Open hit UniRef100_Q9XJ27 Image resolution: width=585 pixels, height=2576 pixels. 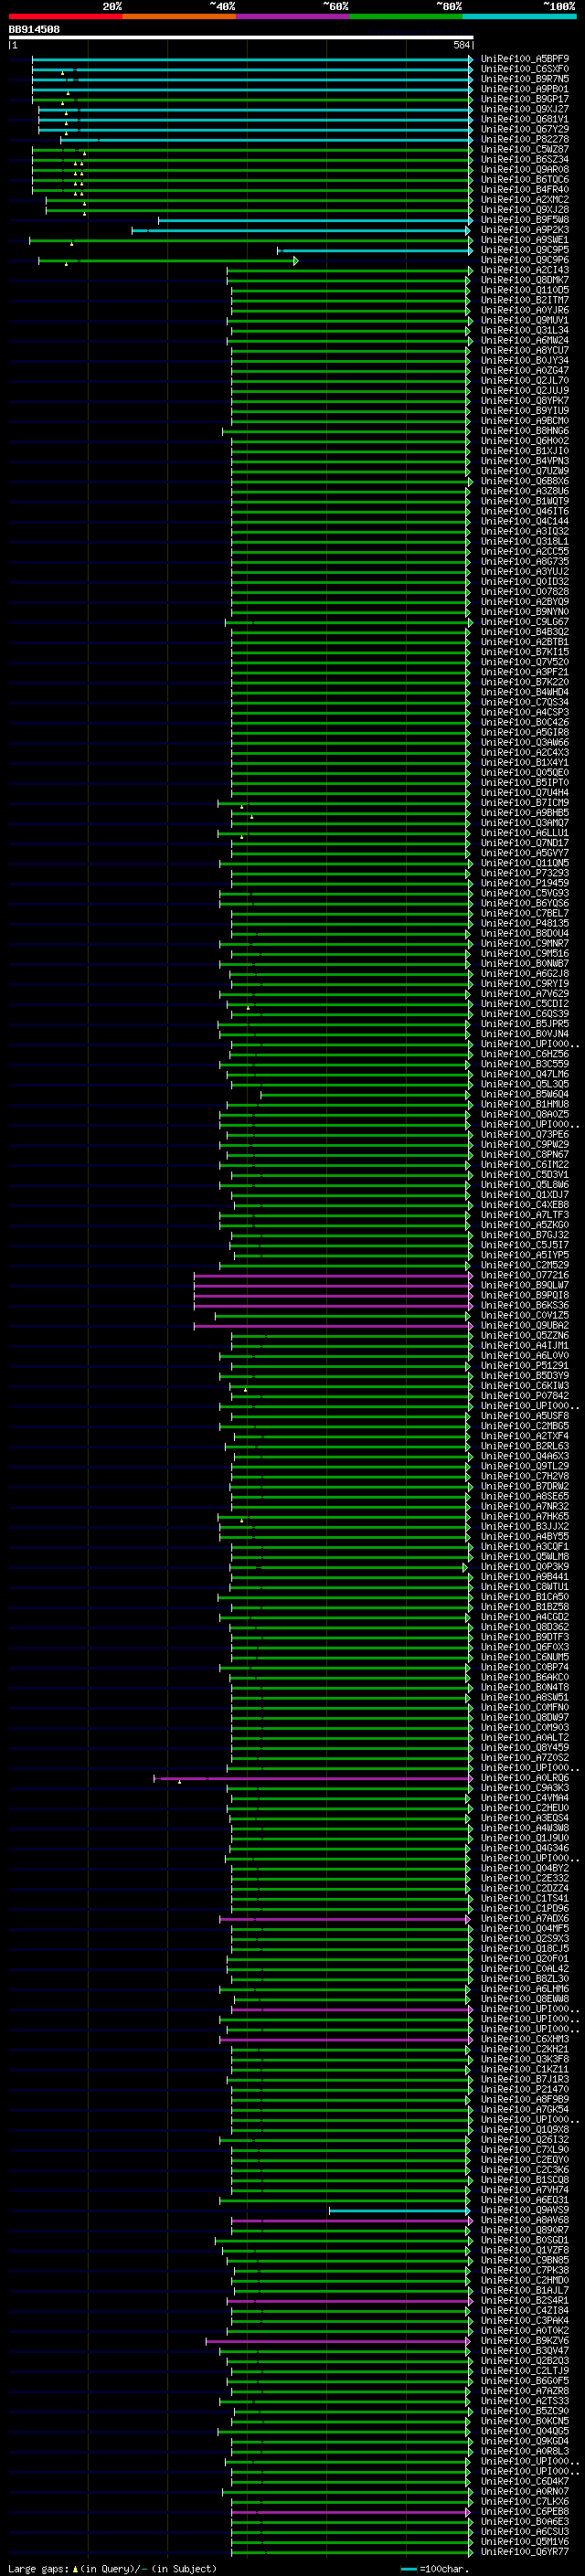click(x=524, y=109)
